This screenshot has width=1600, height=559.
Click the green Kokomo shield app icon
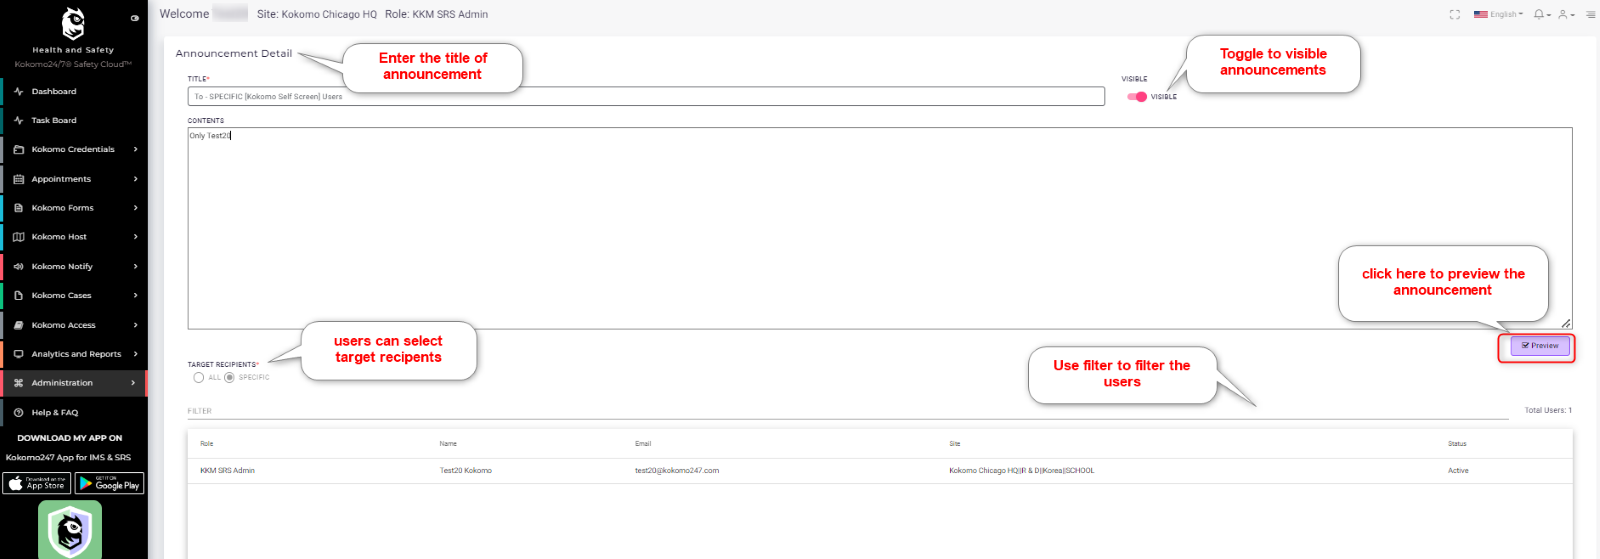click(70, 530)
